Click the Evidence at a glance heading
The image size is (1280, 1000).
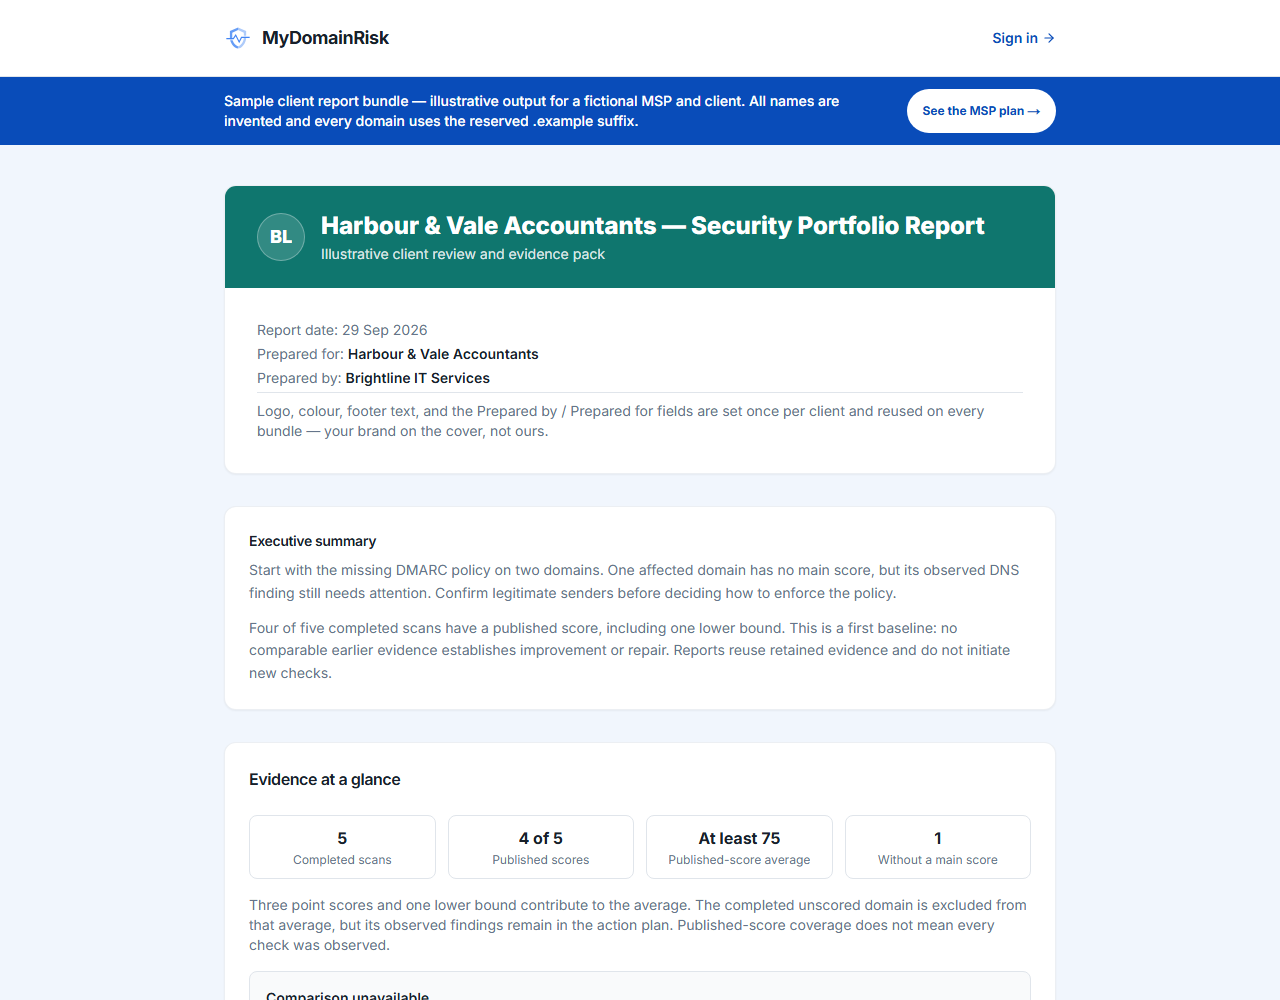click(x=324, y=779)
